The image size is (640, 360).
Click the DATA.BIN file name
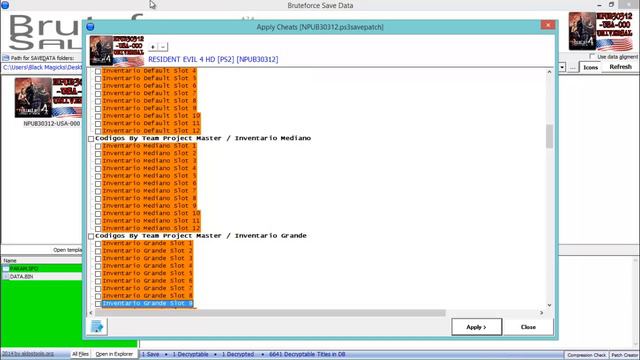pos(22,276)
